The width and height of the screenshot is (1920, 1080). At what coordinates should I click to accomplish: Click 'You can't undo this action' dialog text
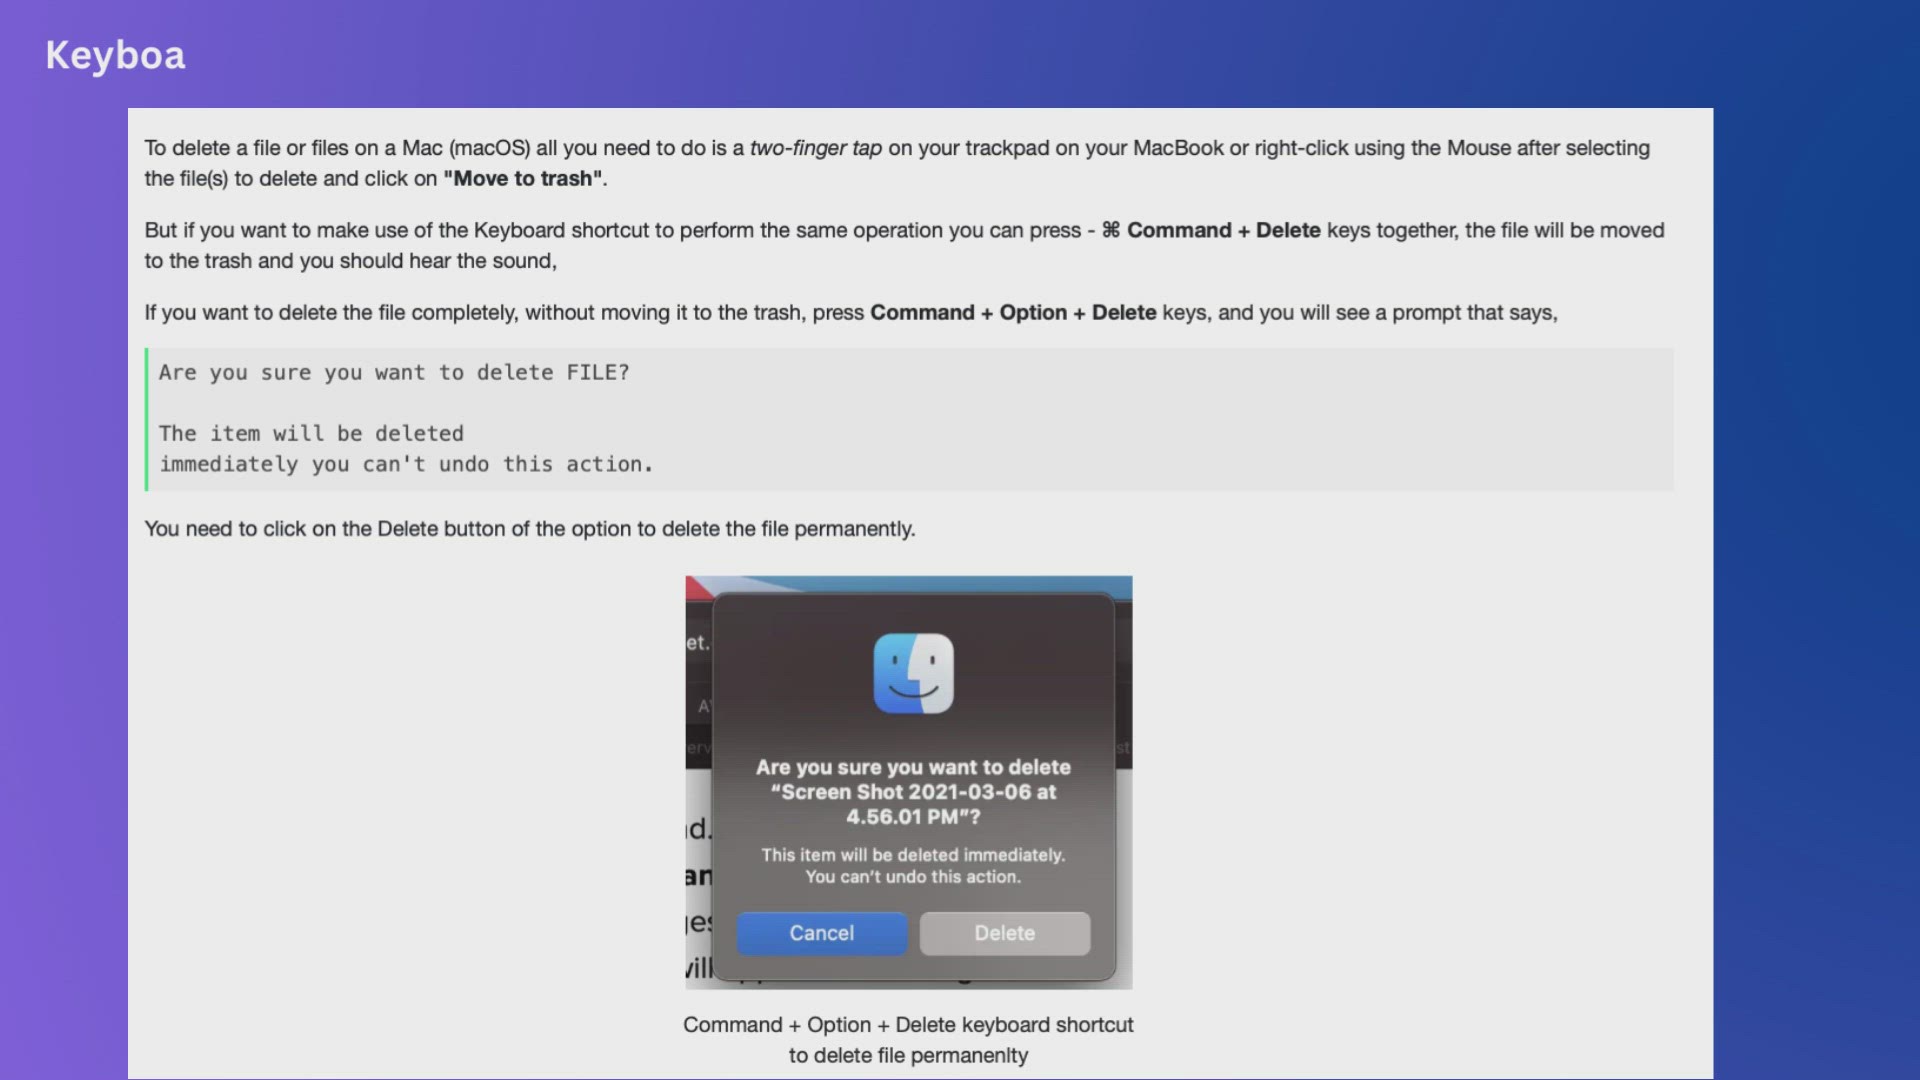[913, 877]
